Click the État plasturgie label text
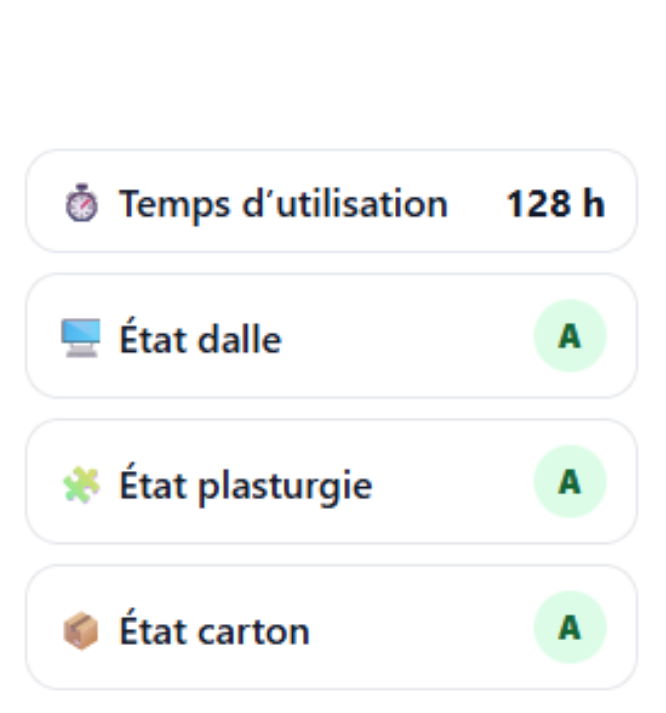 [246, 485]
